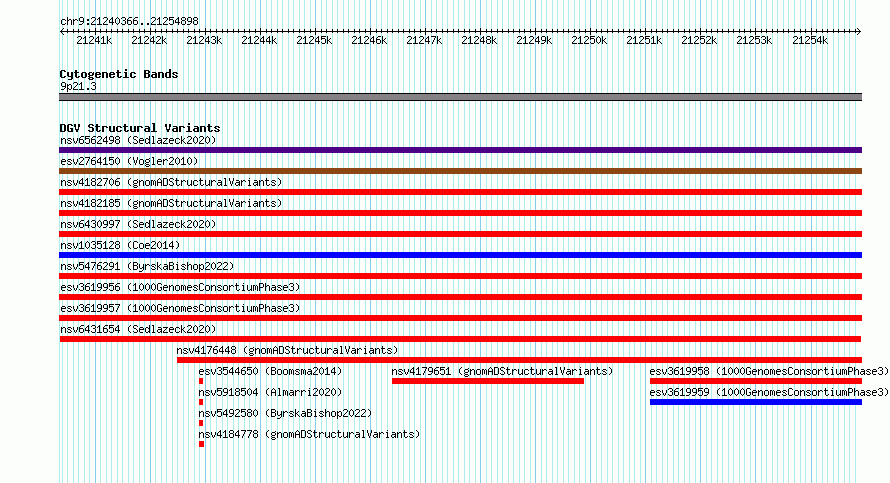890x483 pixels.
Task: Click red bar under esv3619958 label
Action: [756, 381]
